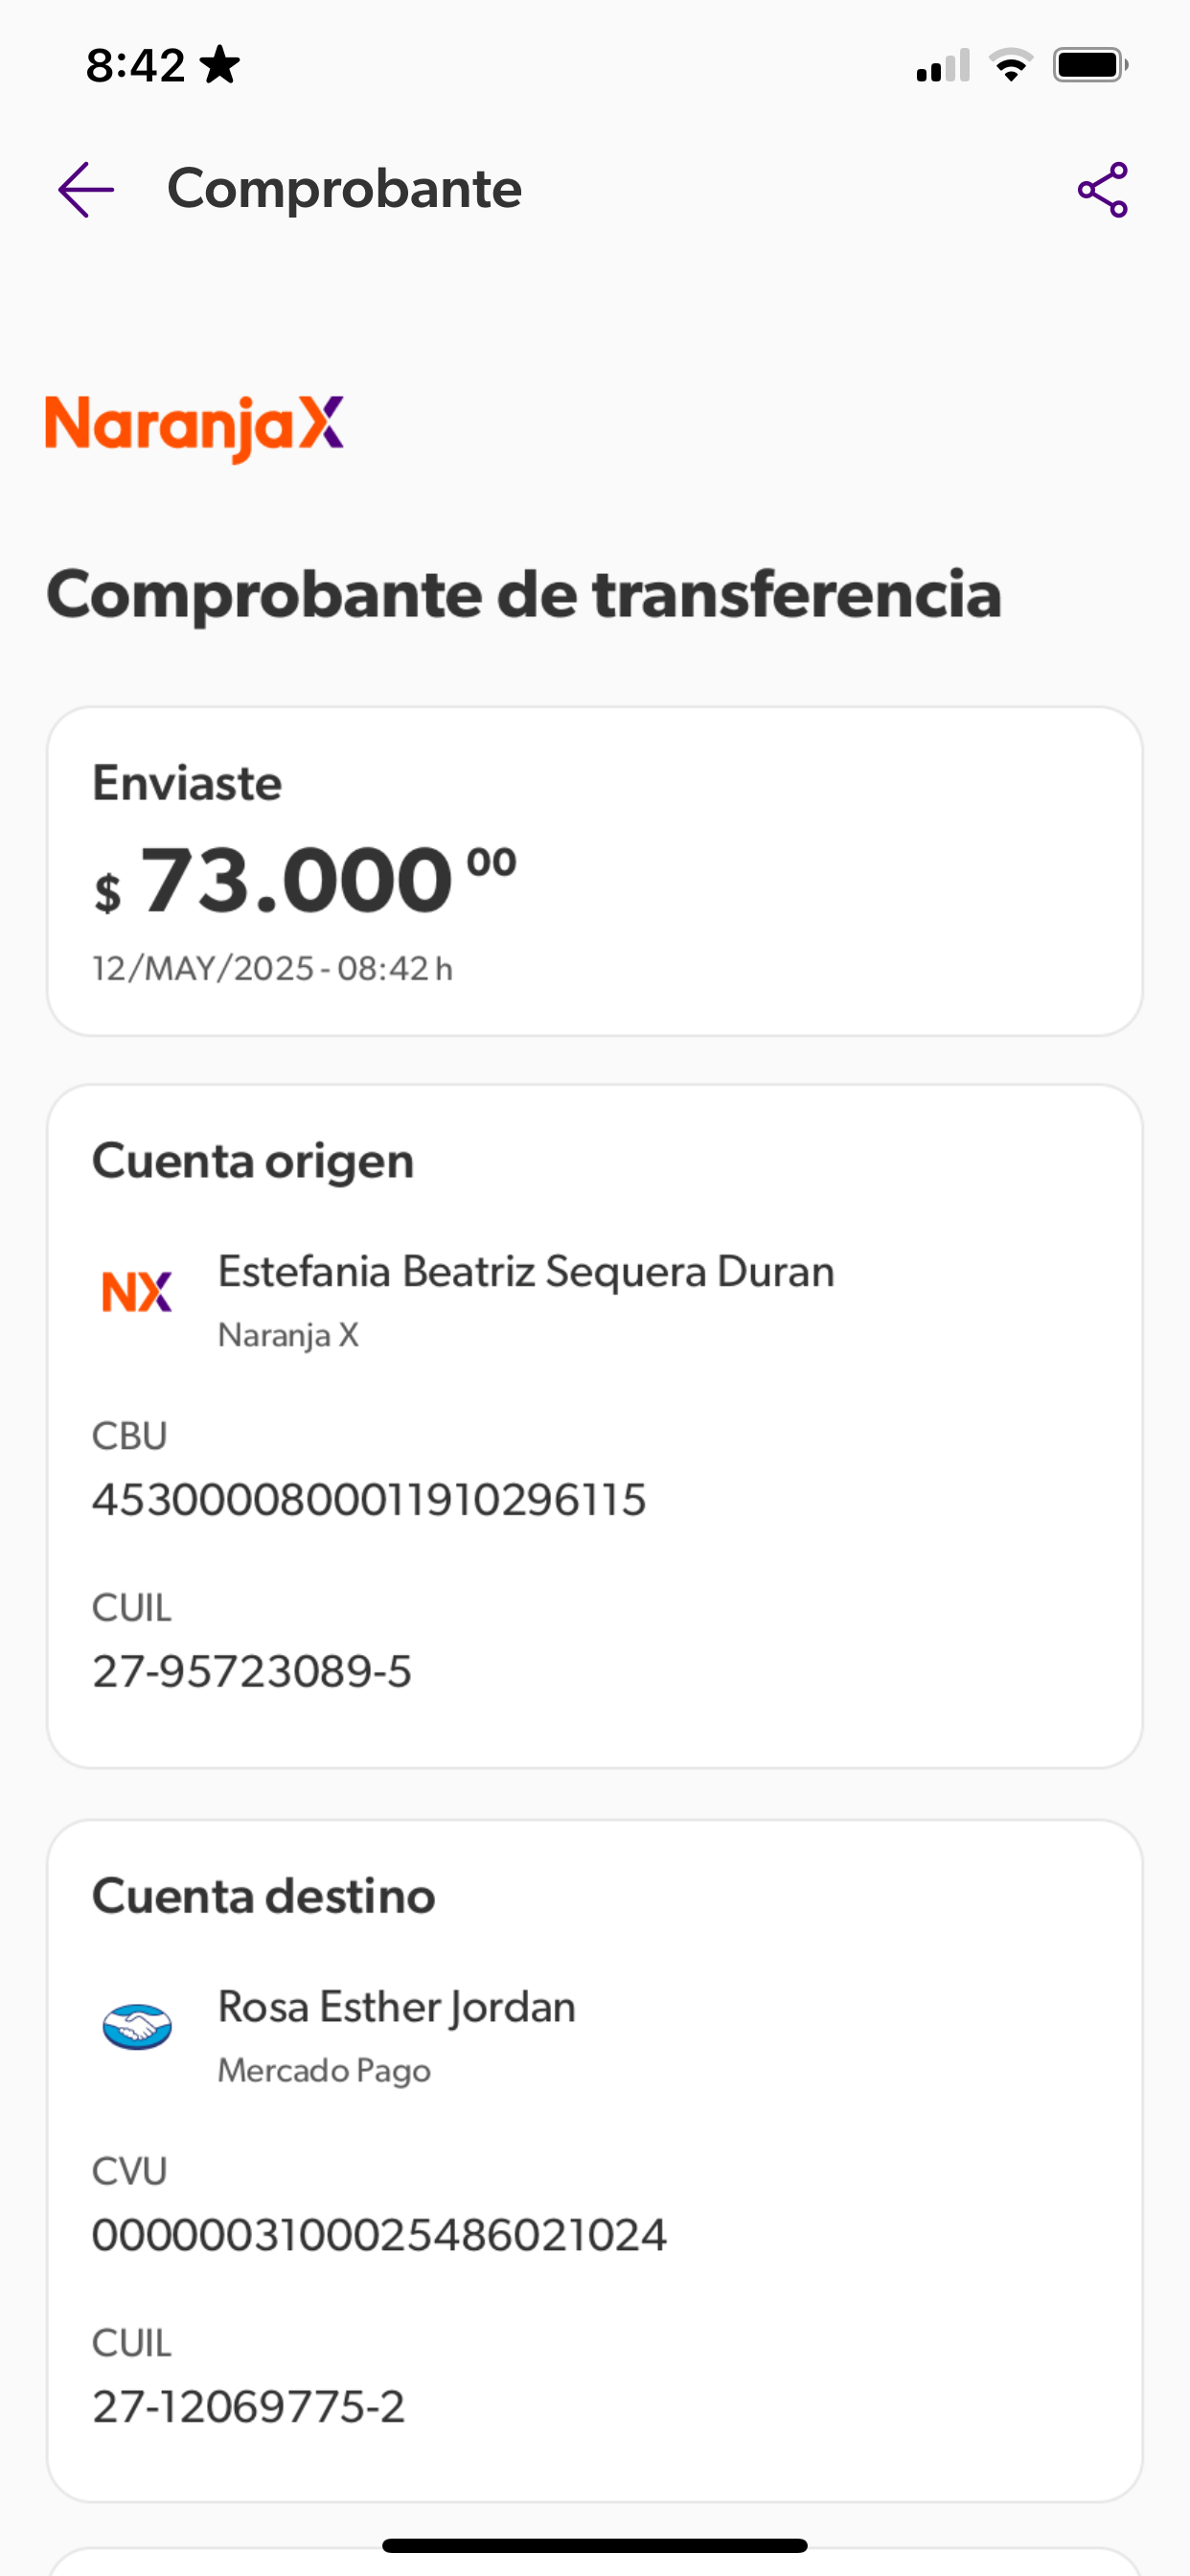1190x2576 pixels.
Task: Tap the home indicator bar
Action: [595, 2545]
